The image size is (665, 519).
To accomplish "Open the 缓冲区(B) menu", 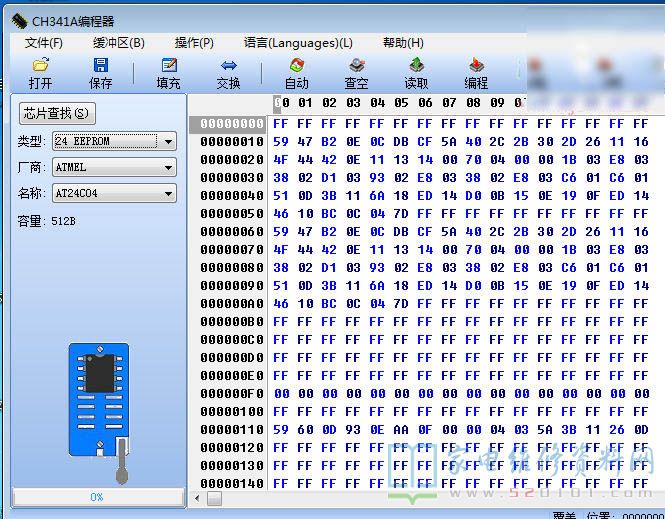I will (118, 43).
